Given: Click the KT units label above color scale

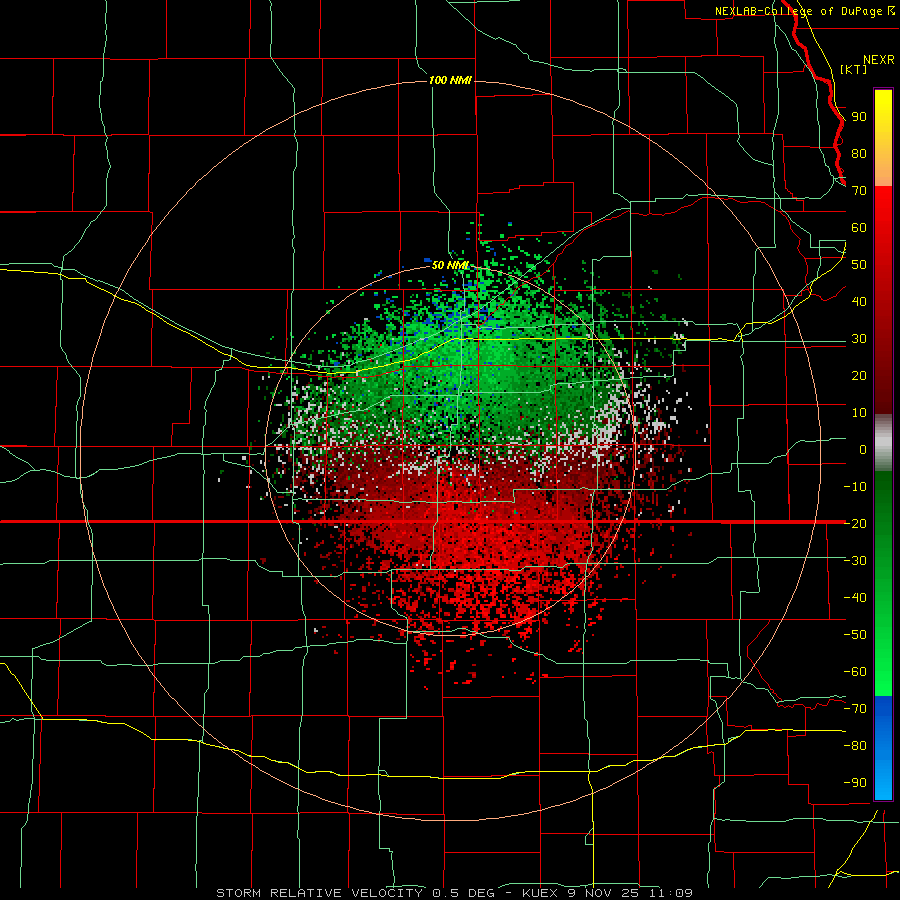Looking at the screenshot, I should (854, 69).
